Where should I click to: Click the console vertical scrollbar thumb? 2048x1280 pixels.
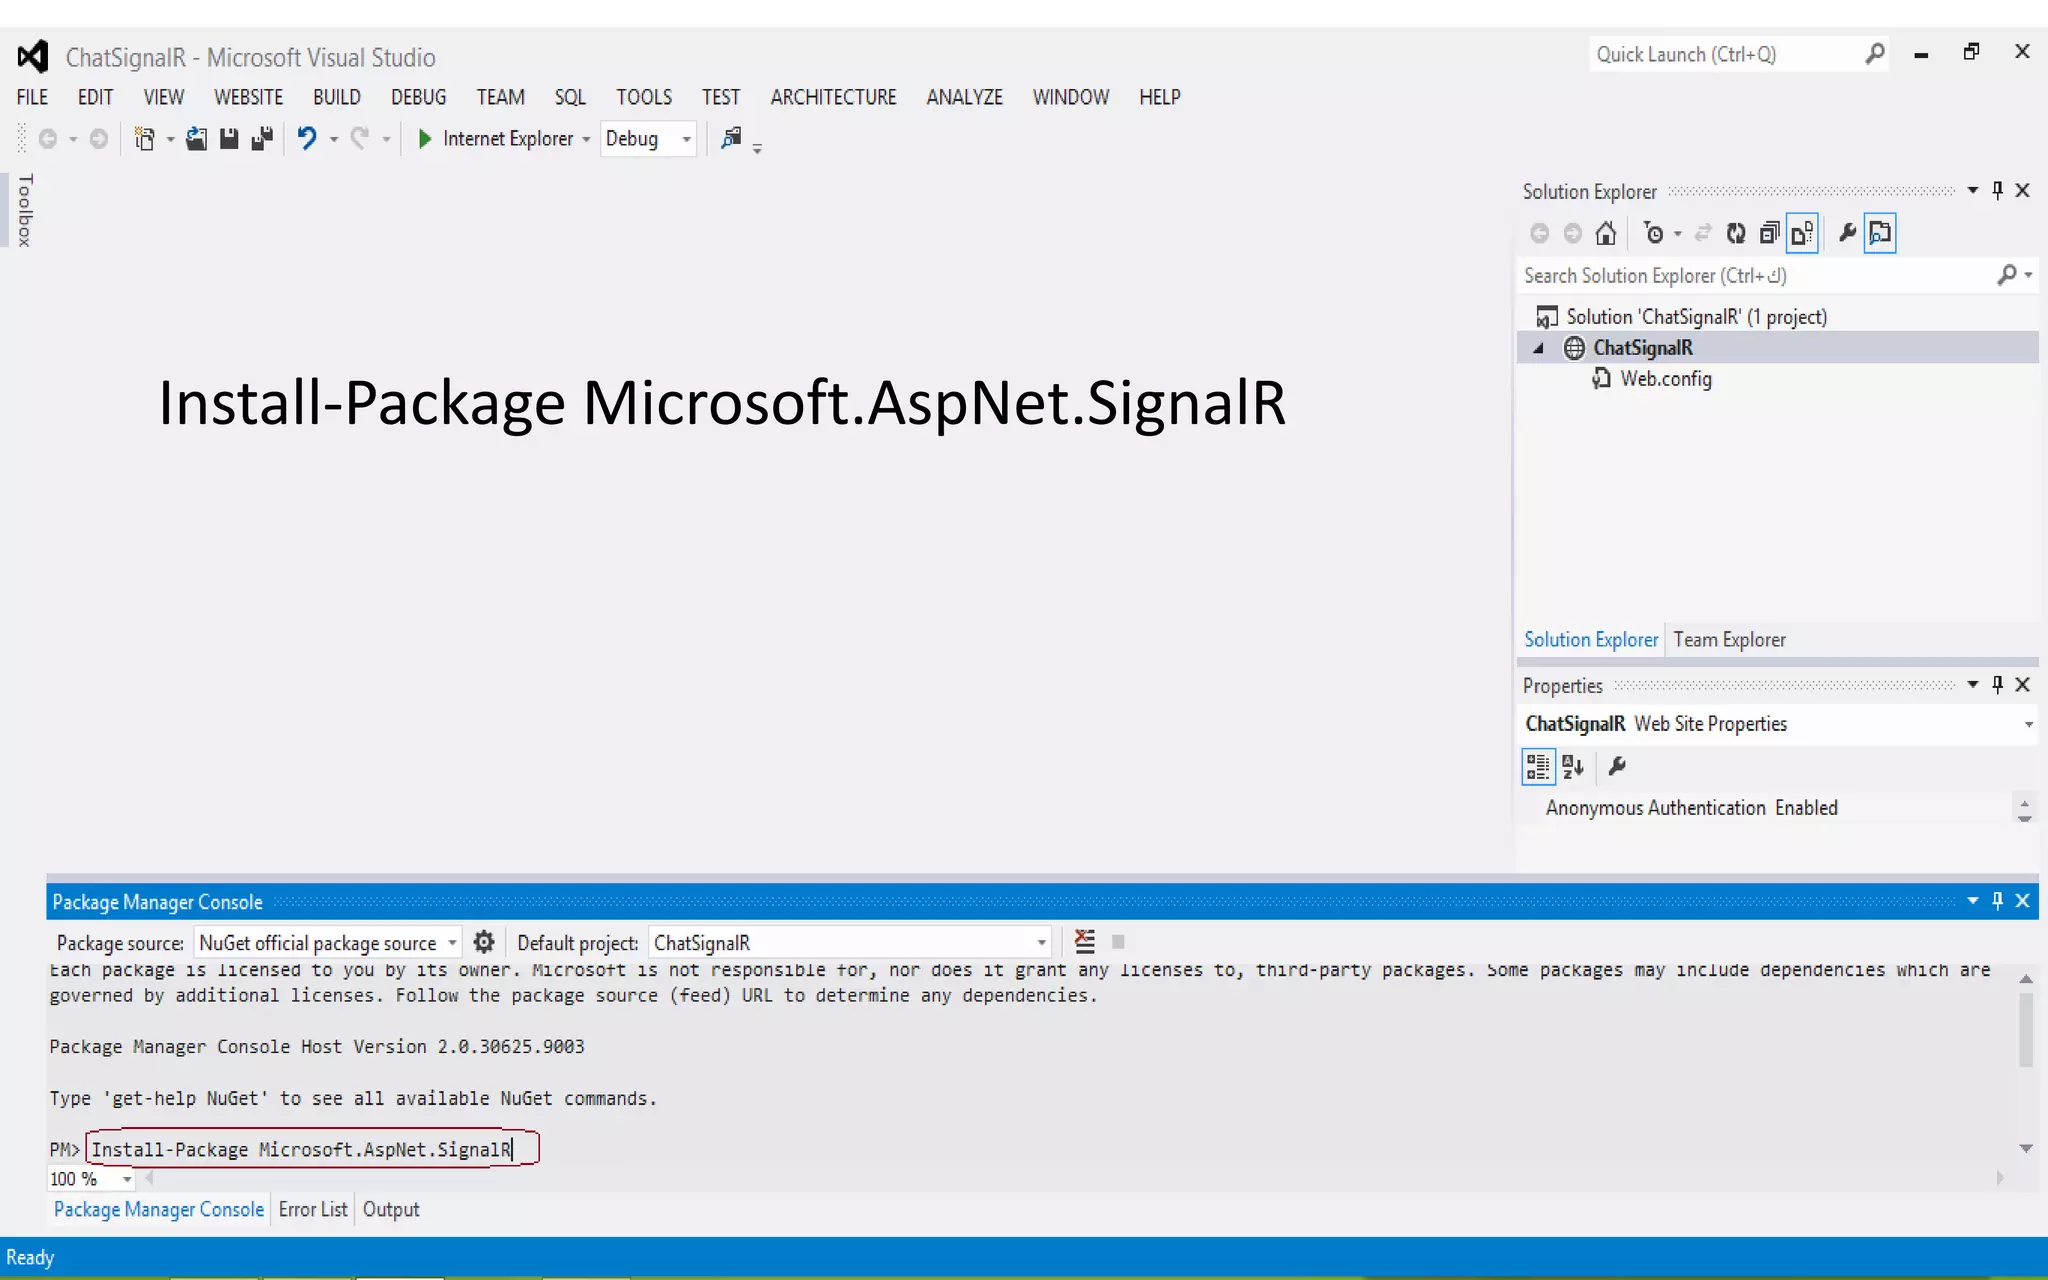point(2026,1030)
